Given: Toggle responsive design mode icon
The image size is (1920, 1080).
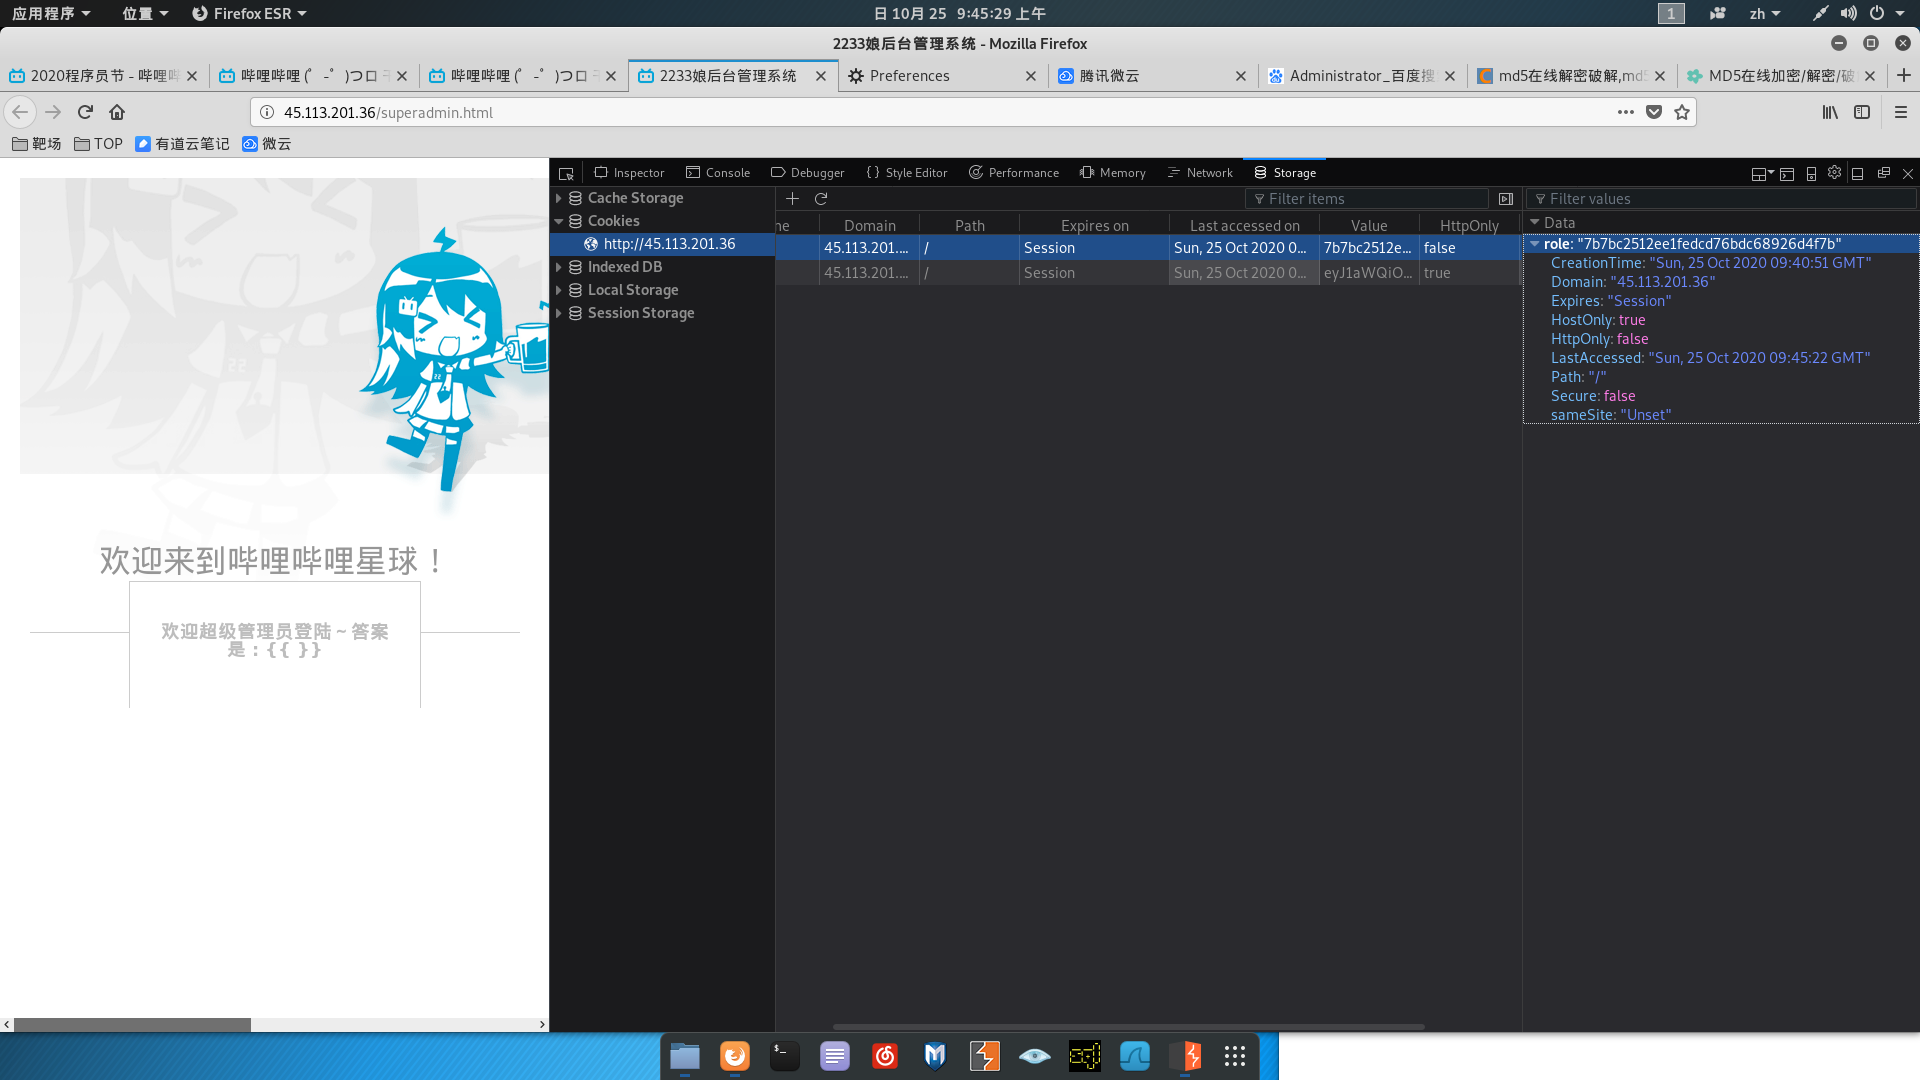Looking at the screenshot, I should tap(1811, 173).
